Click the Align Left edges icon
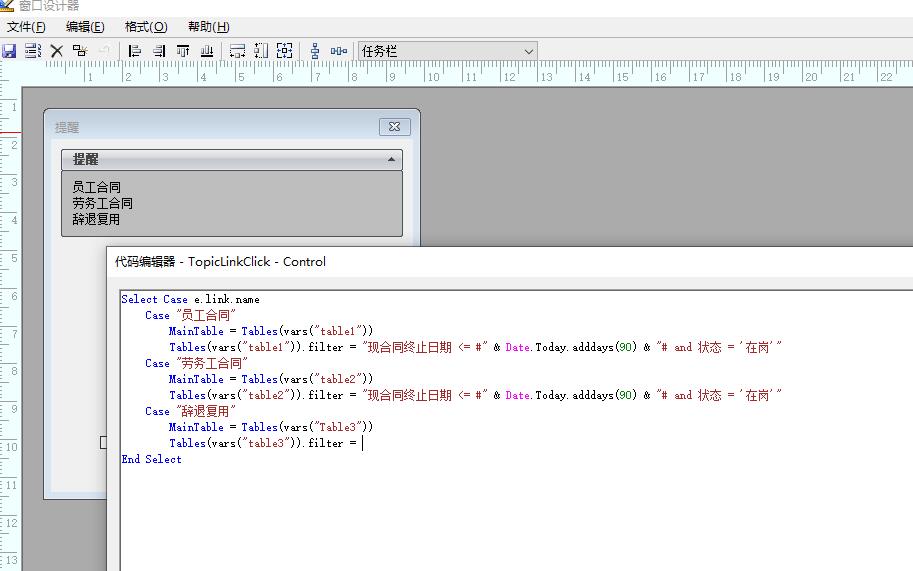Image resolution: width=913 pixels, height=571 pixels. [135, 51]
